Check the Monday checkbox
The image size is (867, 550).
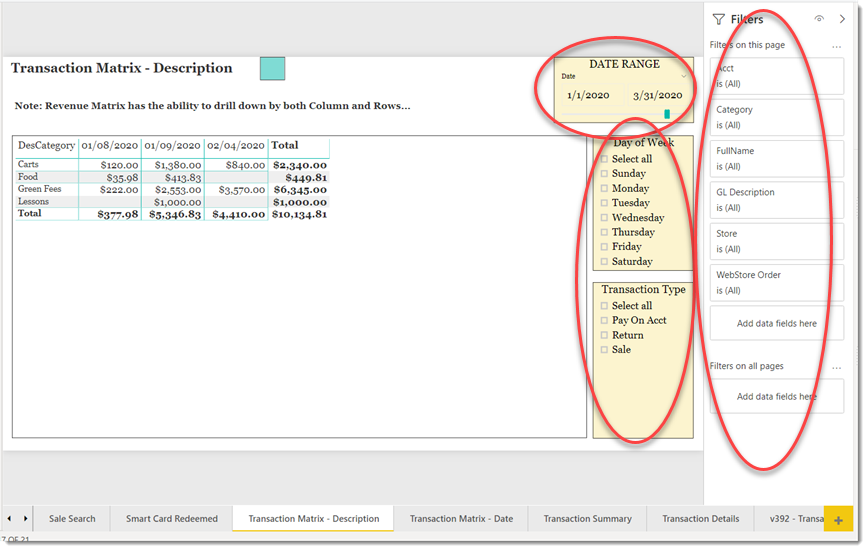pos(604,188)
